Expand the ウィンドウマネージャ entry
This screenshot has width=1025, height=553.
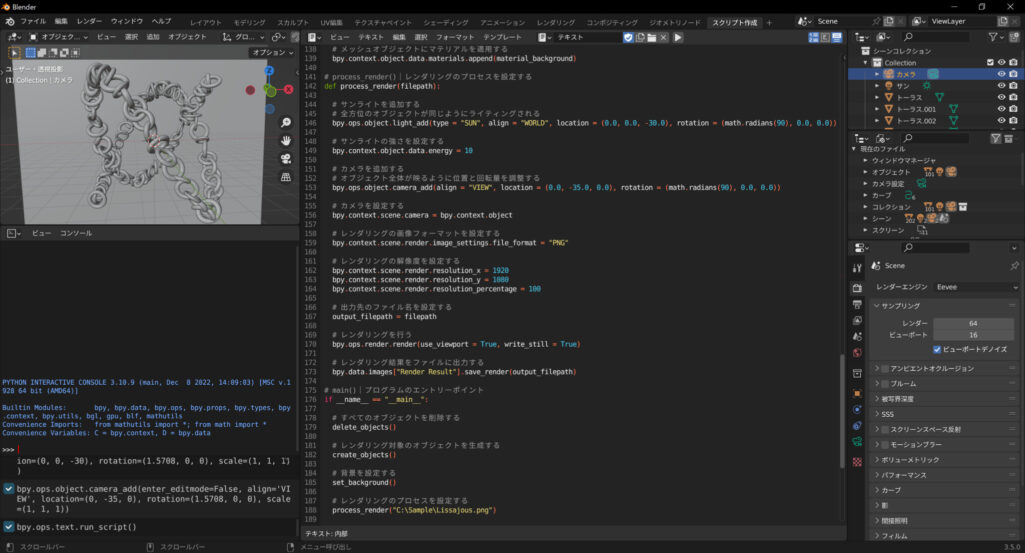865,160
